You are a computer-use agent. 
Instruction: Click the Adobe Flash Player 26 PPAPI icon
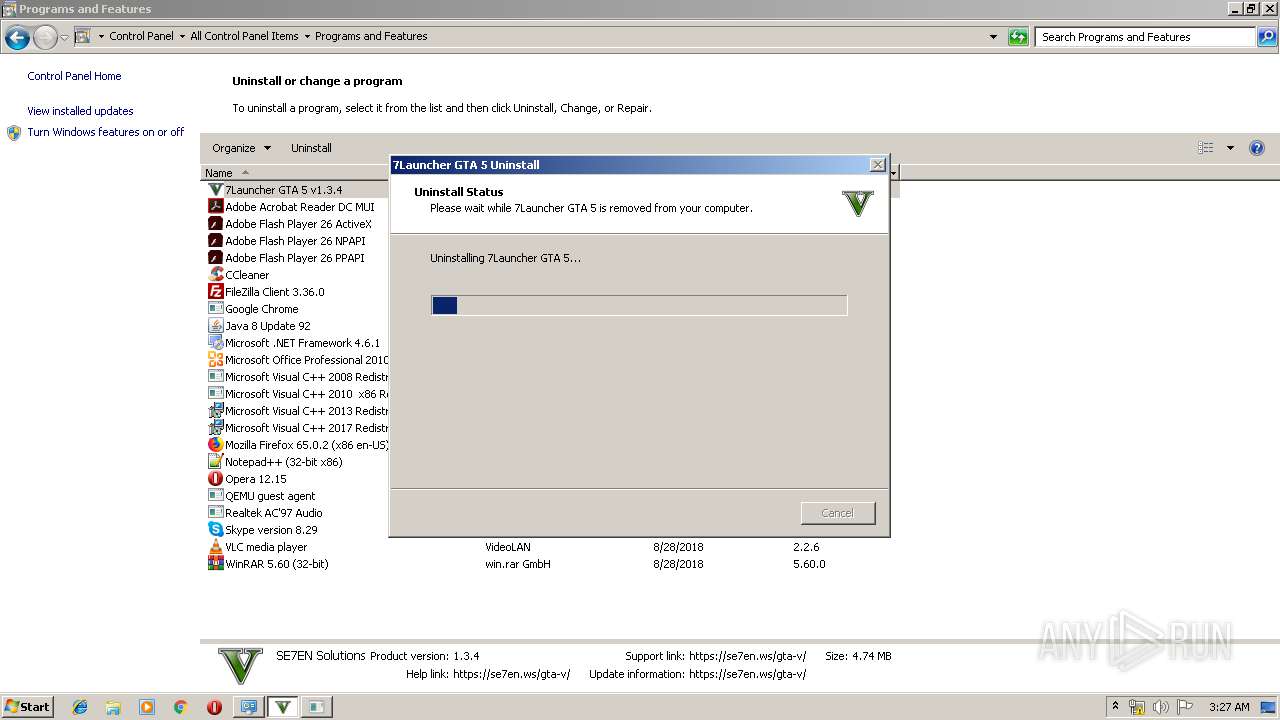(215, 258)
